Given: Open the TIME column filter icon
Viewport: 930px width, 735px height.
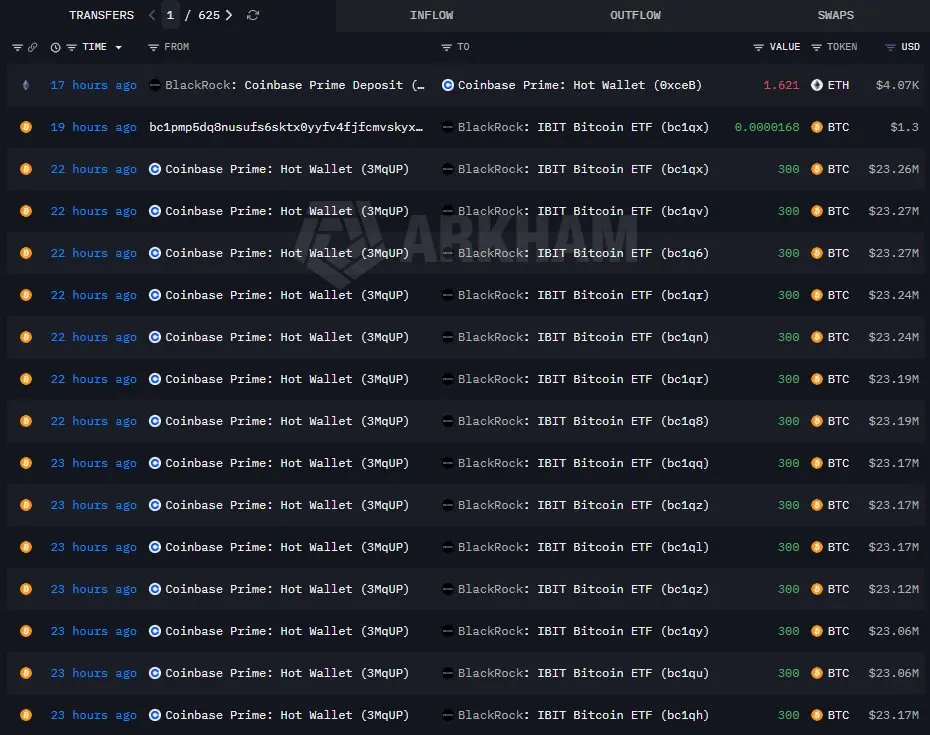Looking at the screenshot, I should pyautogui.click(x=72, y=47).
